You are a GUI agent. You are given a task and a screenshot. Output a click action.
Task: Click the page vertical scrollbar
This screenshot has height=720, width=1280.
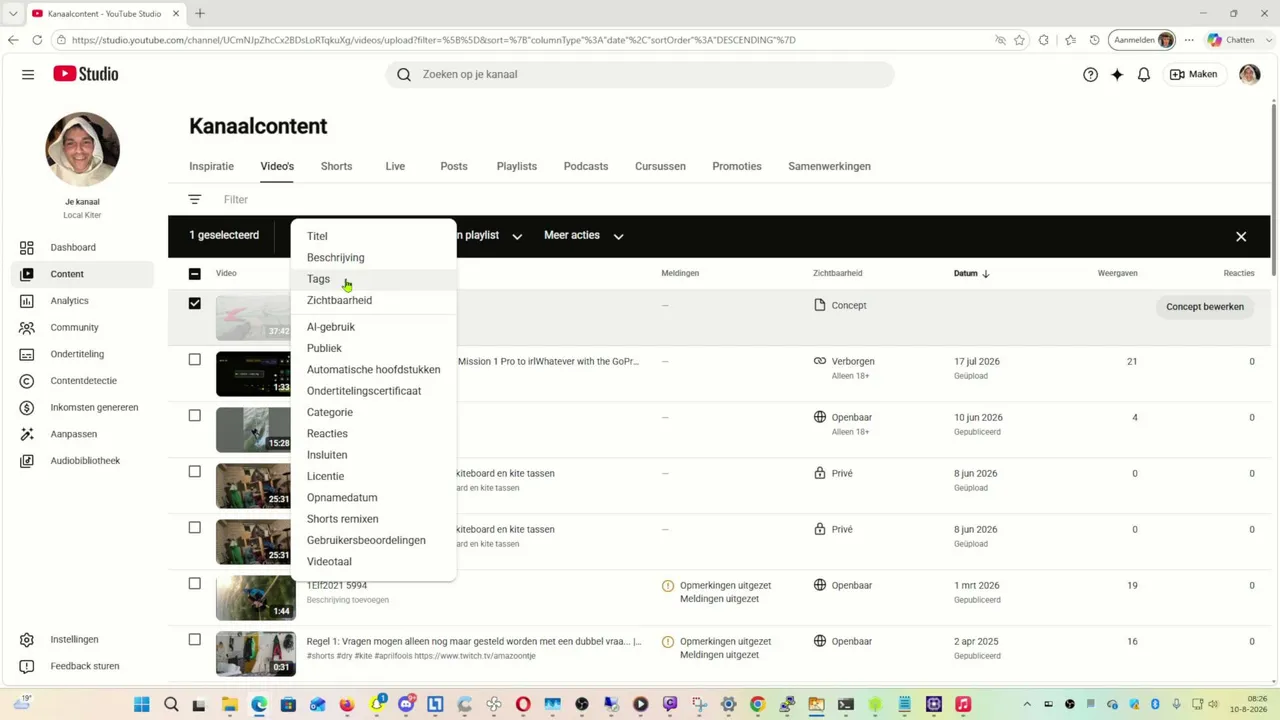[1274, 188]
